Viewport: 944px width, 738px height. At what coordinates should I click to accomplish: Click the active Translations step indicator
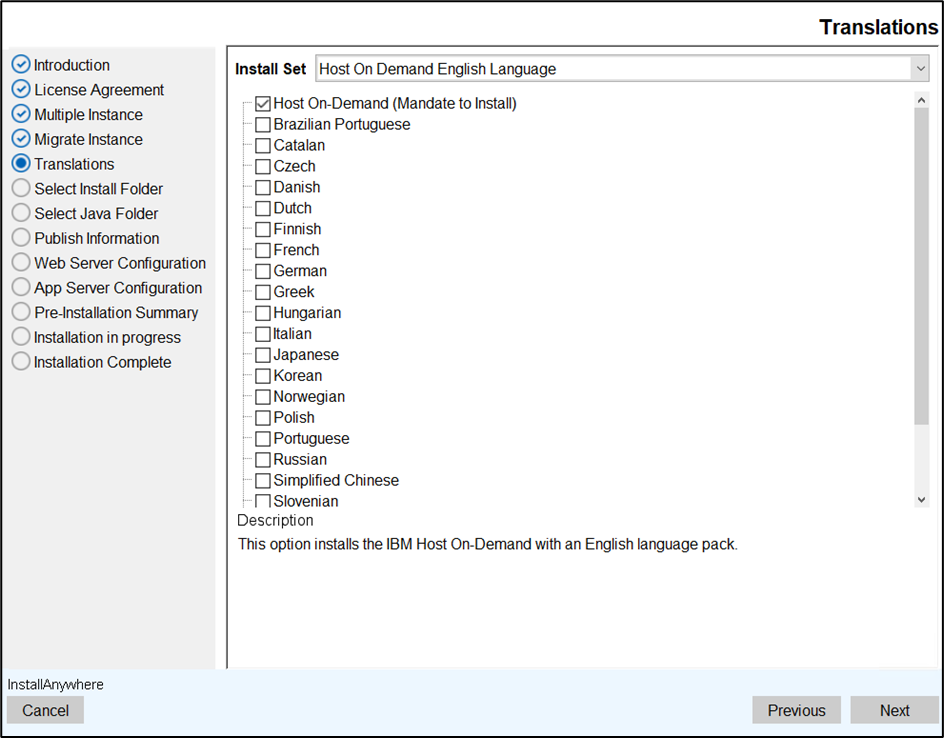(21, 164)
